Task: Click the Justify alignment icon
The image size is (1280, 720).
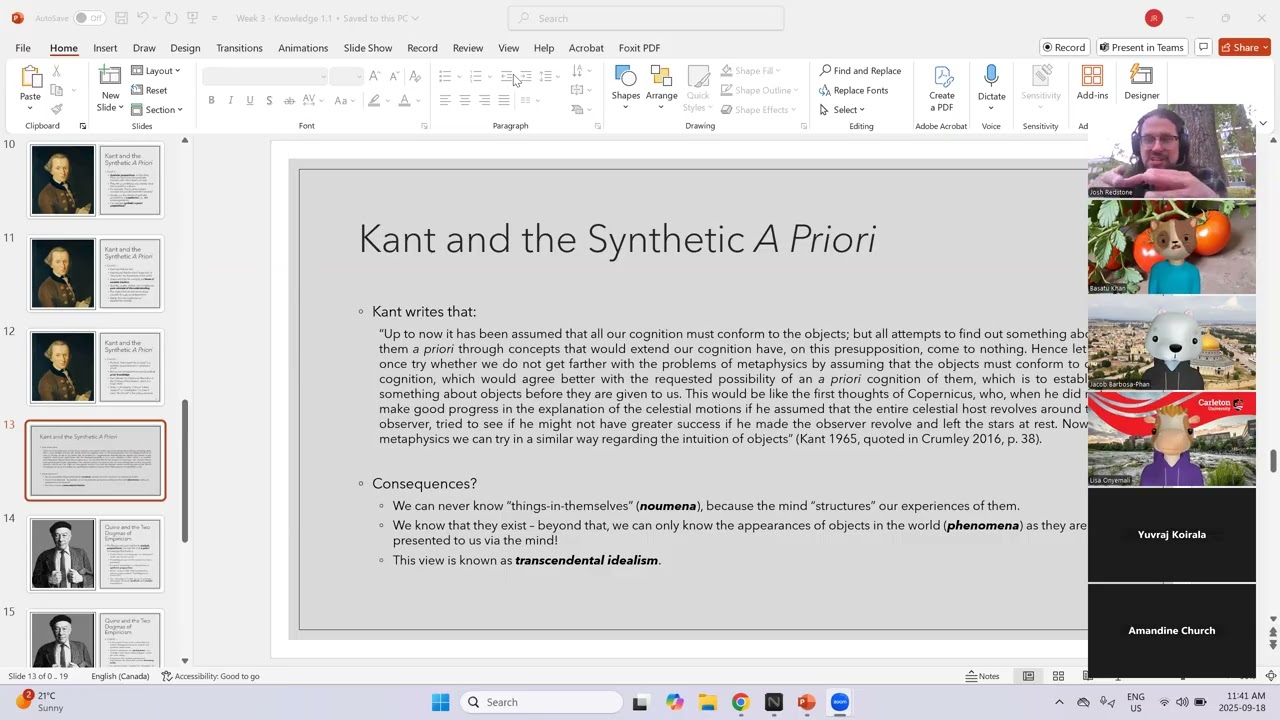Action: [x=504, y=100]
